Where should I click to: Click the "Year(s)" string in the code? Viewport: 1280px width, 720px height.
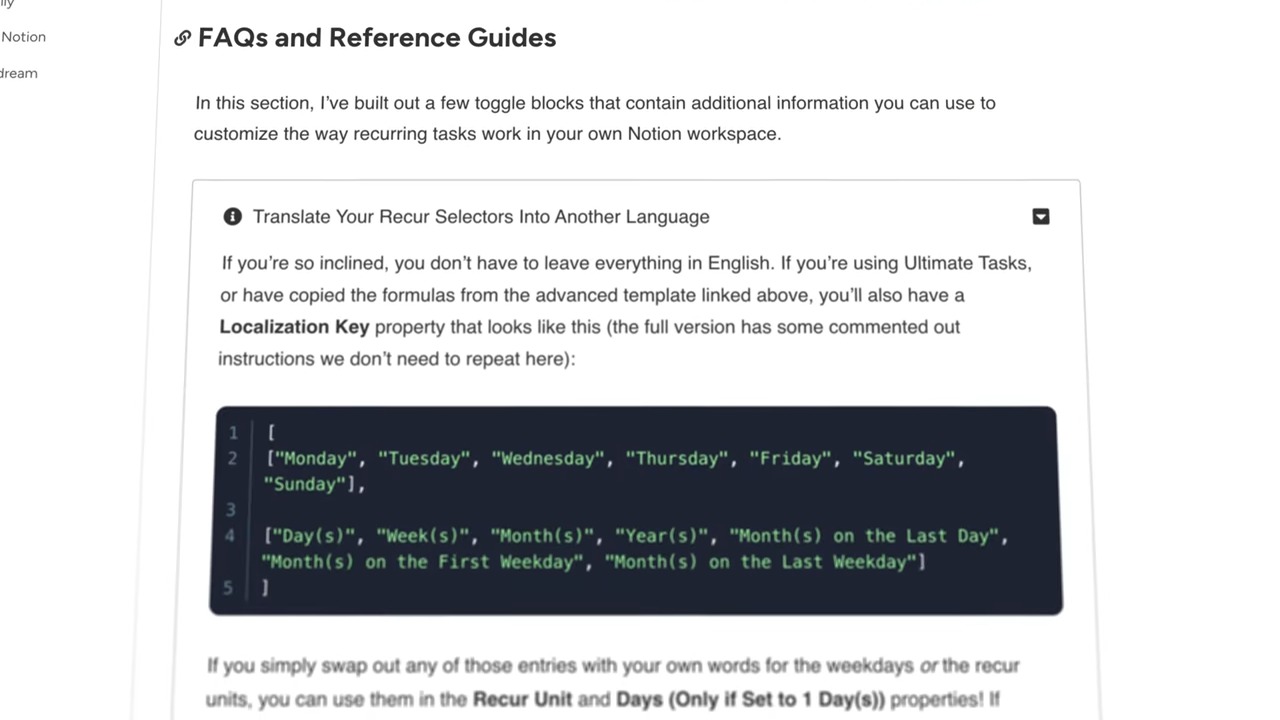pos(661,536)
